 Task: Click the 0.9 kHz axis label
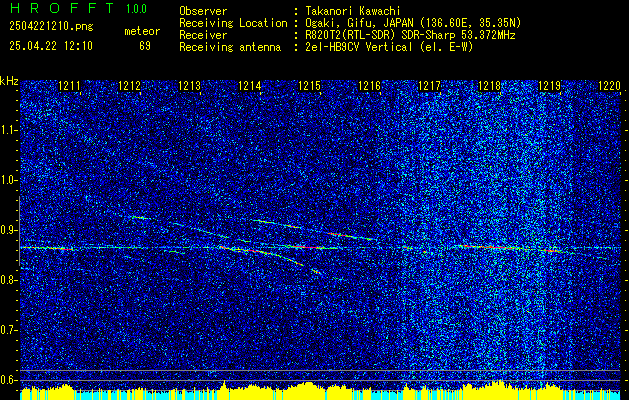9,231
